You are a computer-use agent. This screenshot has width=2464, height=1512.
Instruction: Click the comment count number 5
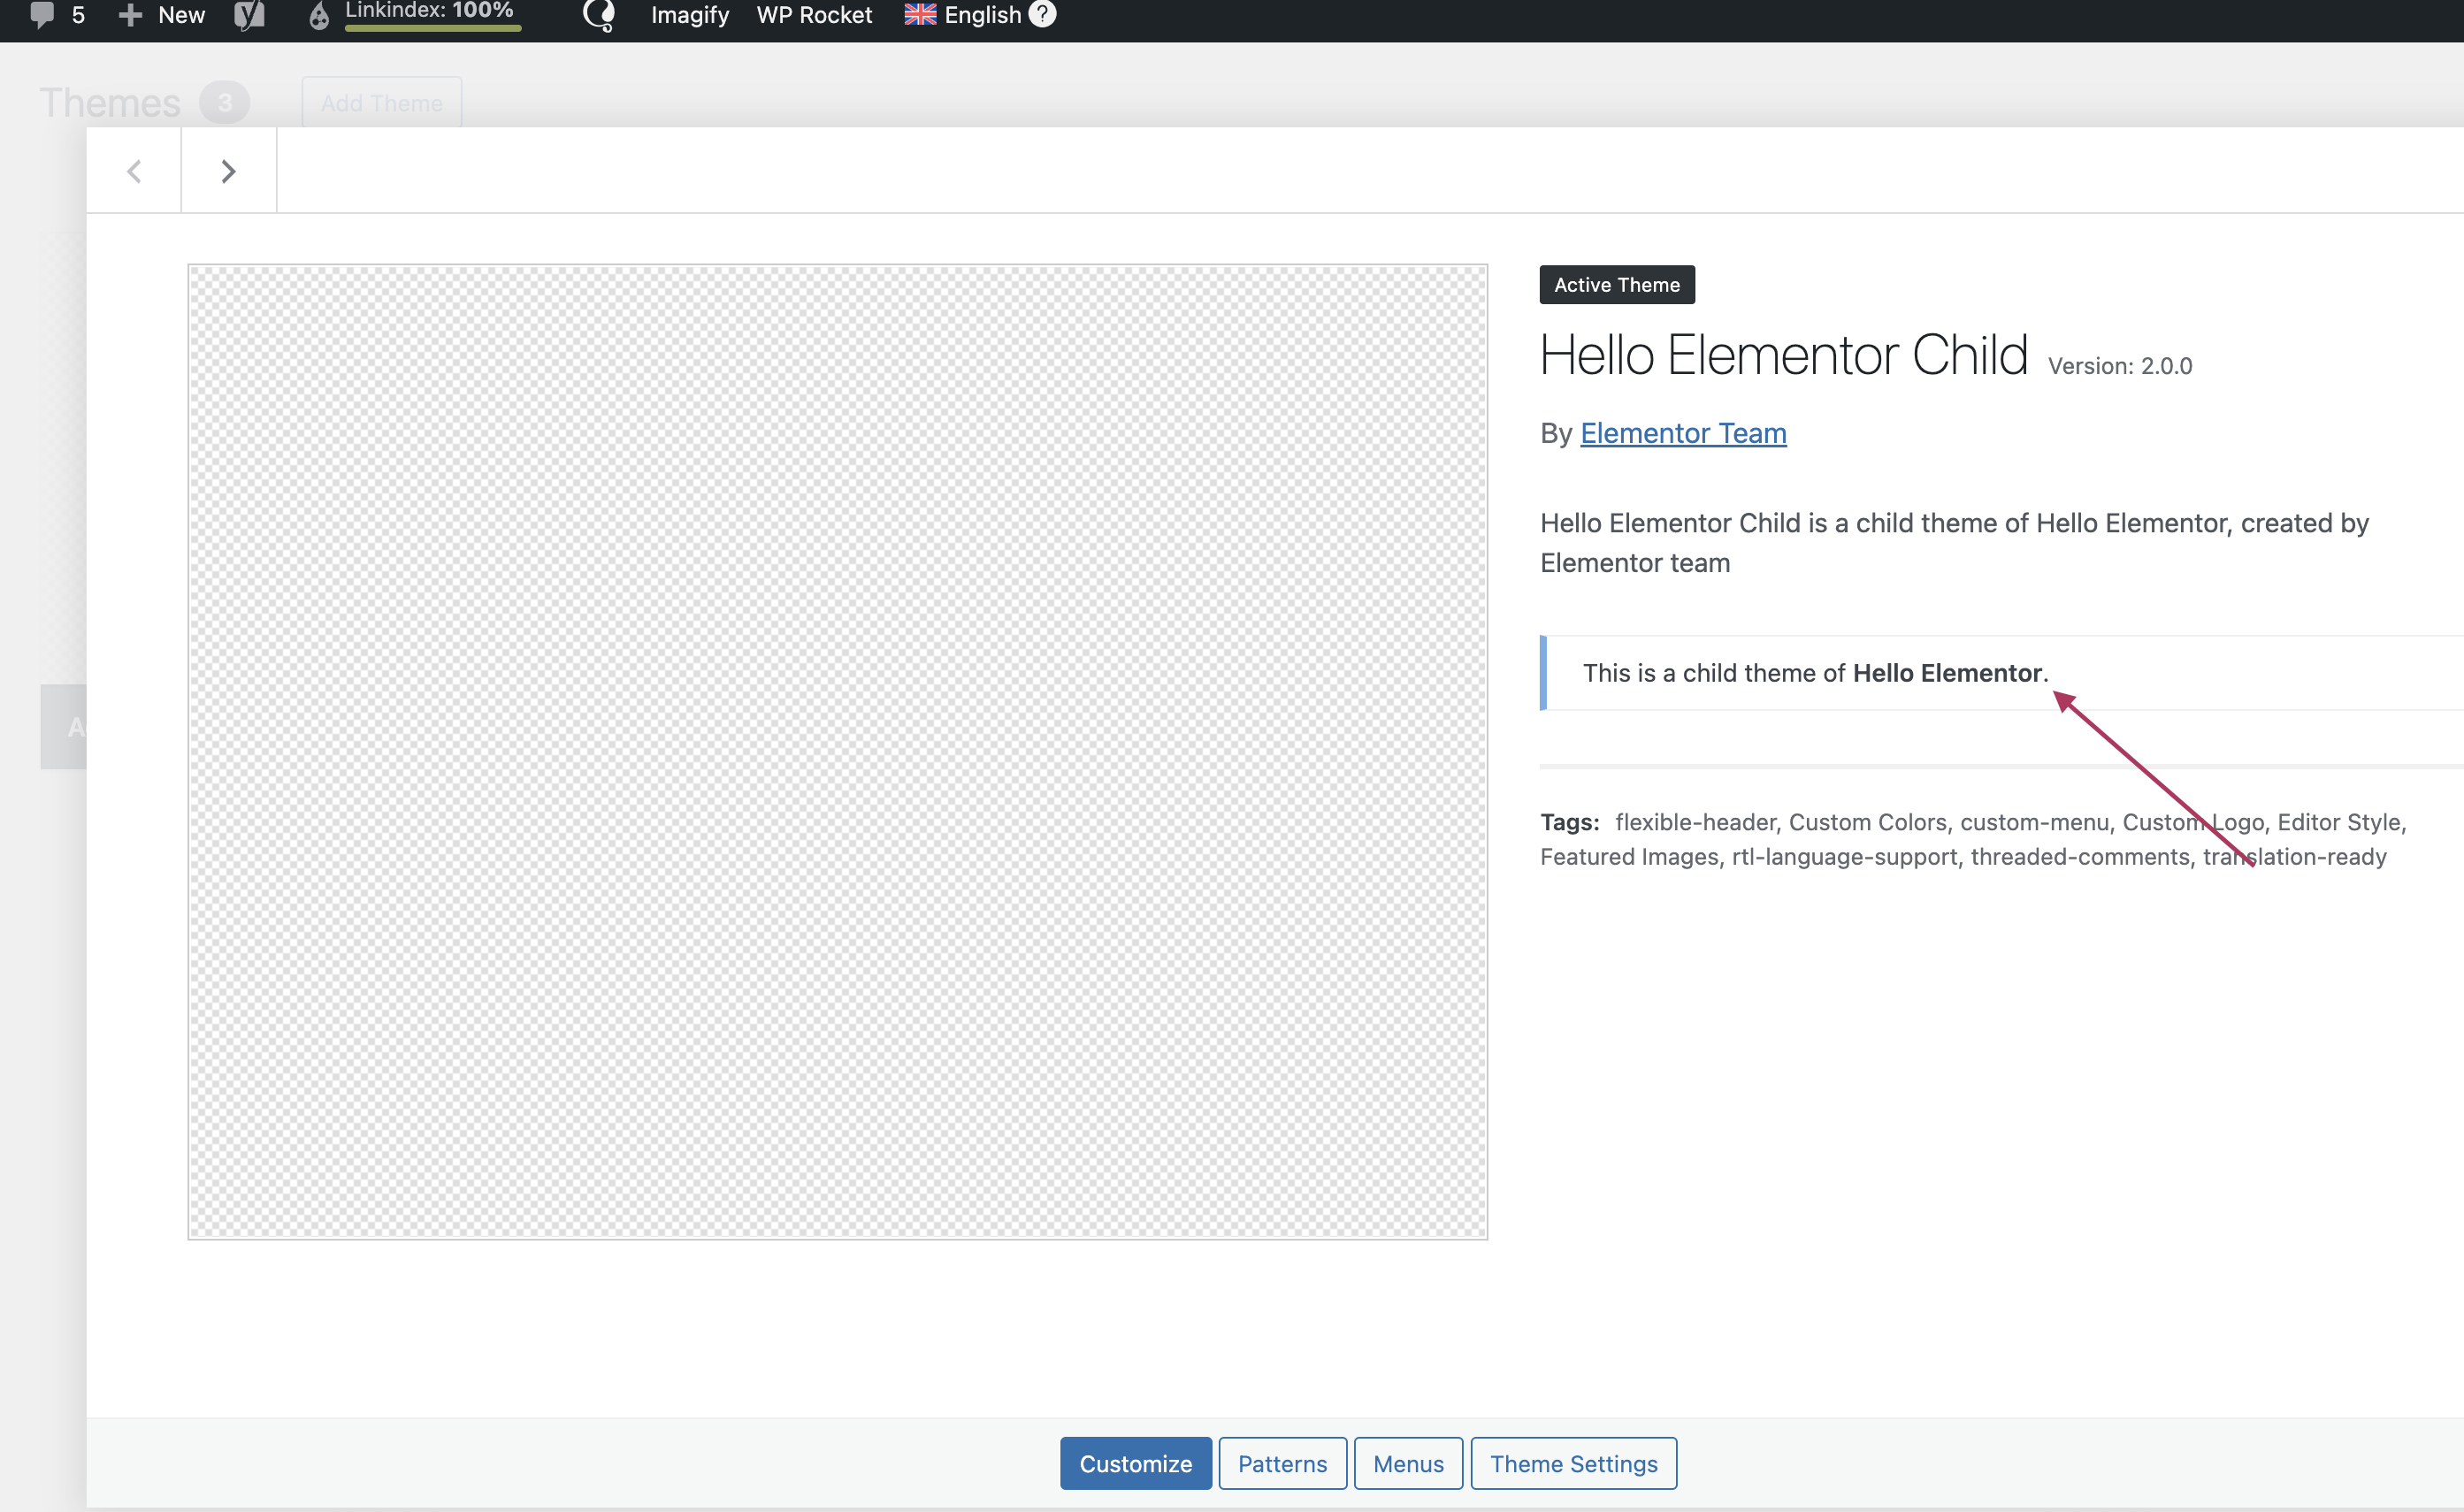pyautogui.click(x=78, y=15)
